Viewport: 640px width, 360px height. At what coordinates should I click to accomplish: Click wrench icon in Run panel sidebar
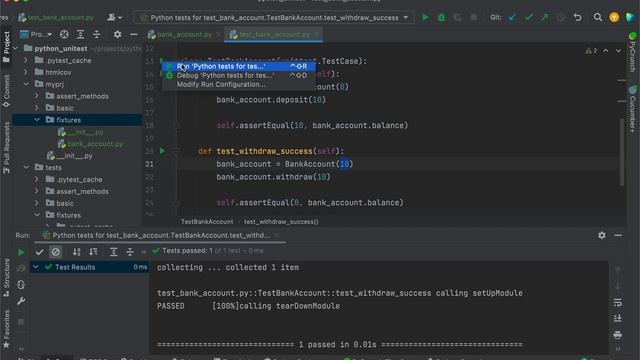21,301
